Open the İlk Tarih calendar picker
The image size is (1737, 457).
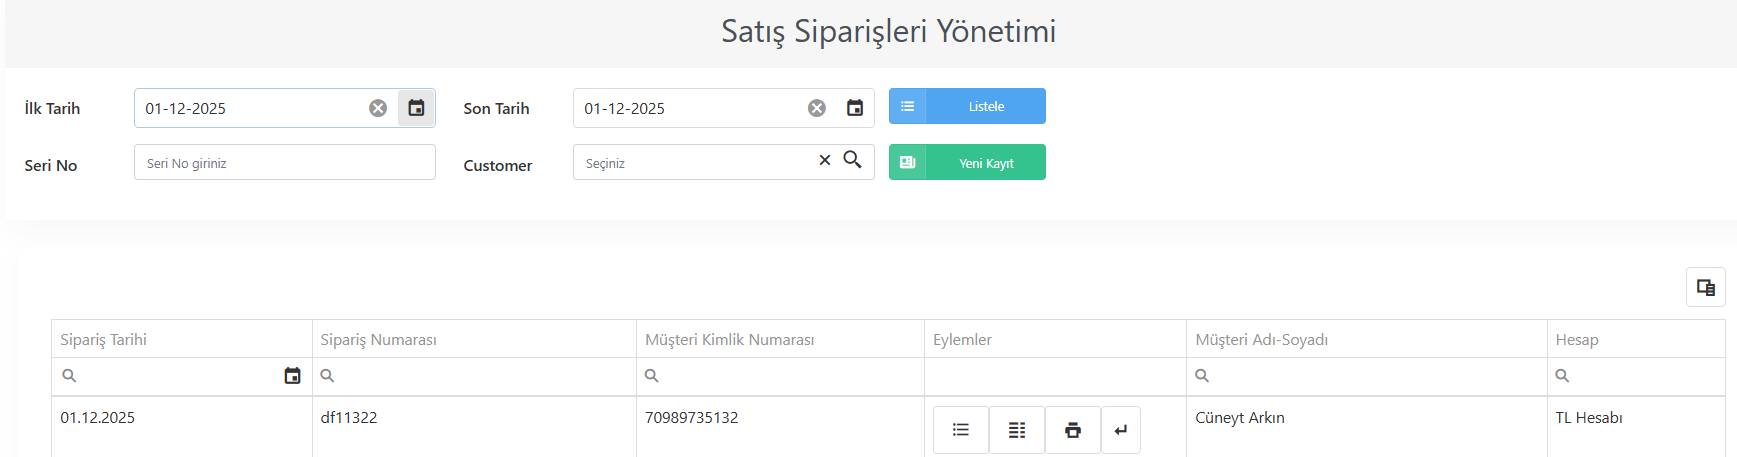pos(416,108)
